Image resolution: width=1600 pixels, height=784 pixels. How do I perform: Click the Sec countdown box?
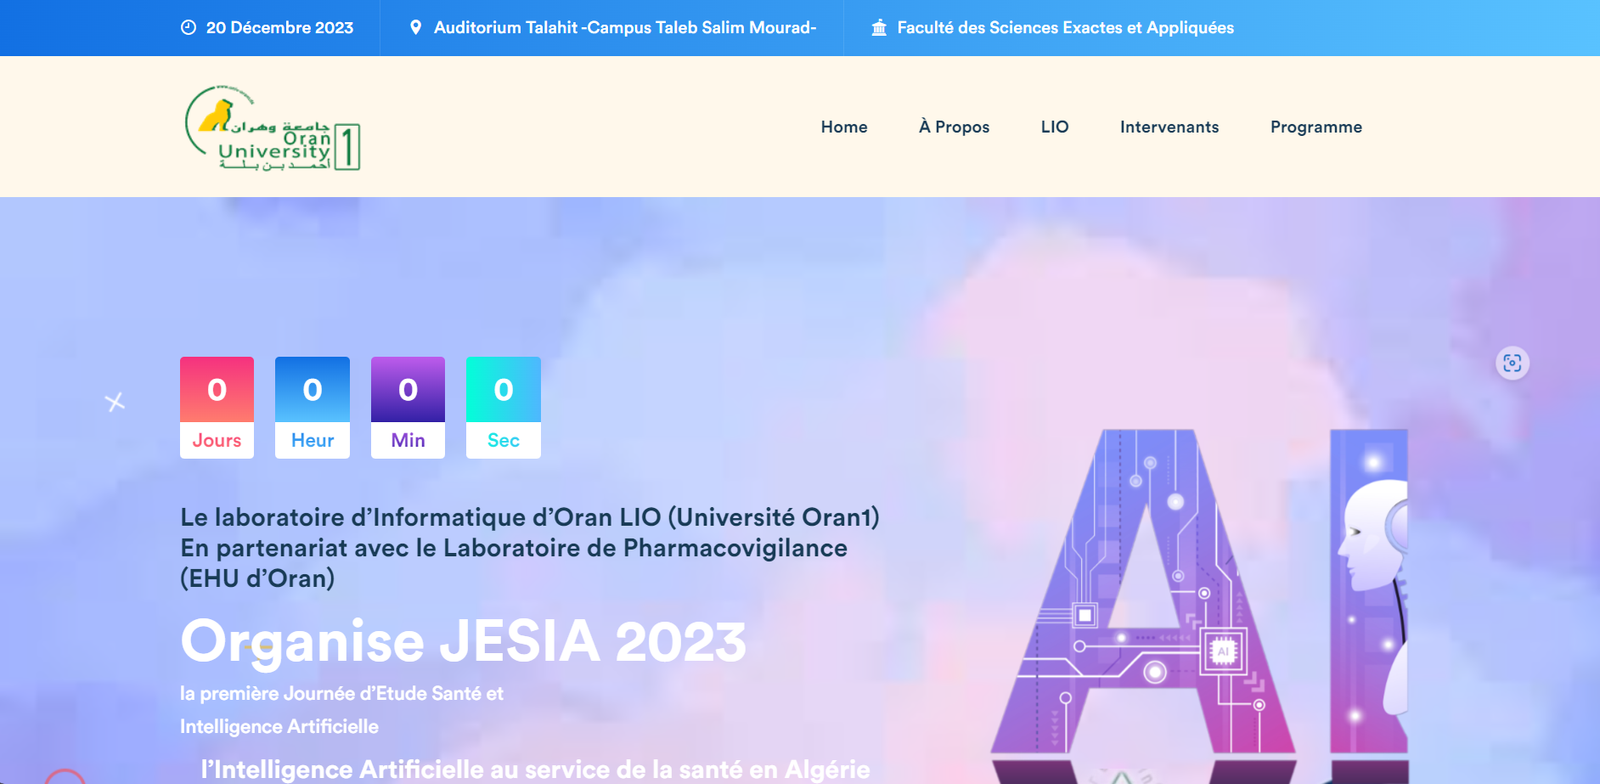point(503,408)
